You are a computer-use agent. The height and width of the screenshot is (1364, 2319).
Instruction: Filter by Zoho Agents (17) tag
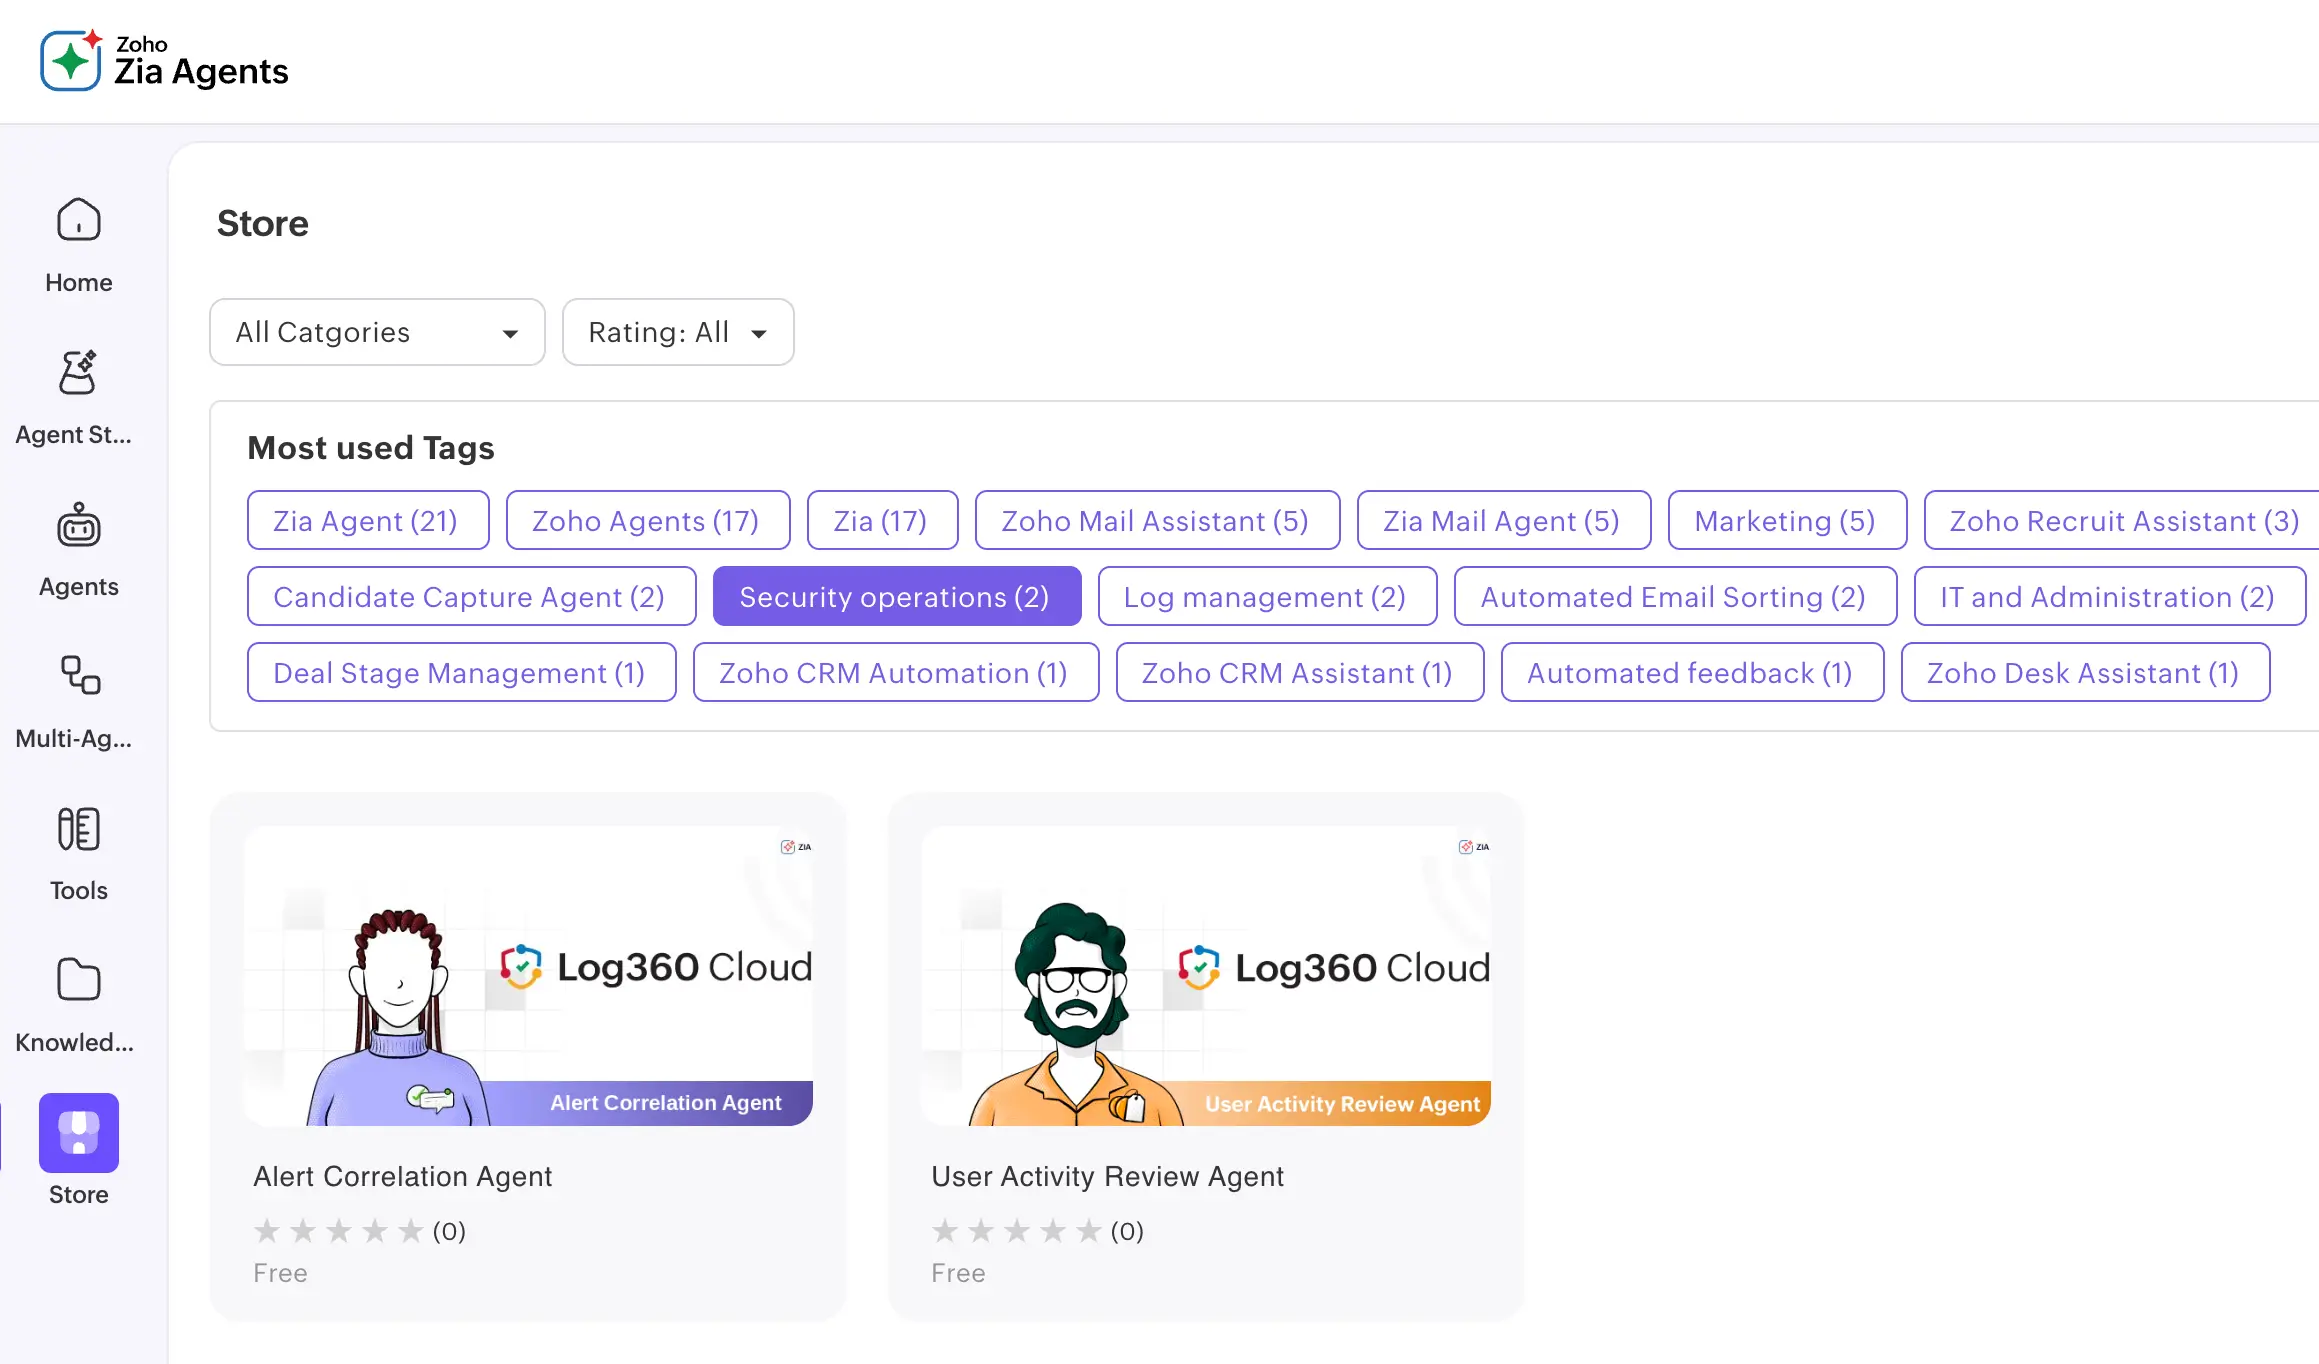[648, 520]
